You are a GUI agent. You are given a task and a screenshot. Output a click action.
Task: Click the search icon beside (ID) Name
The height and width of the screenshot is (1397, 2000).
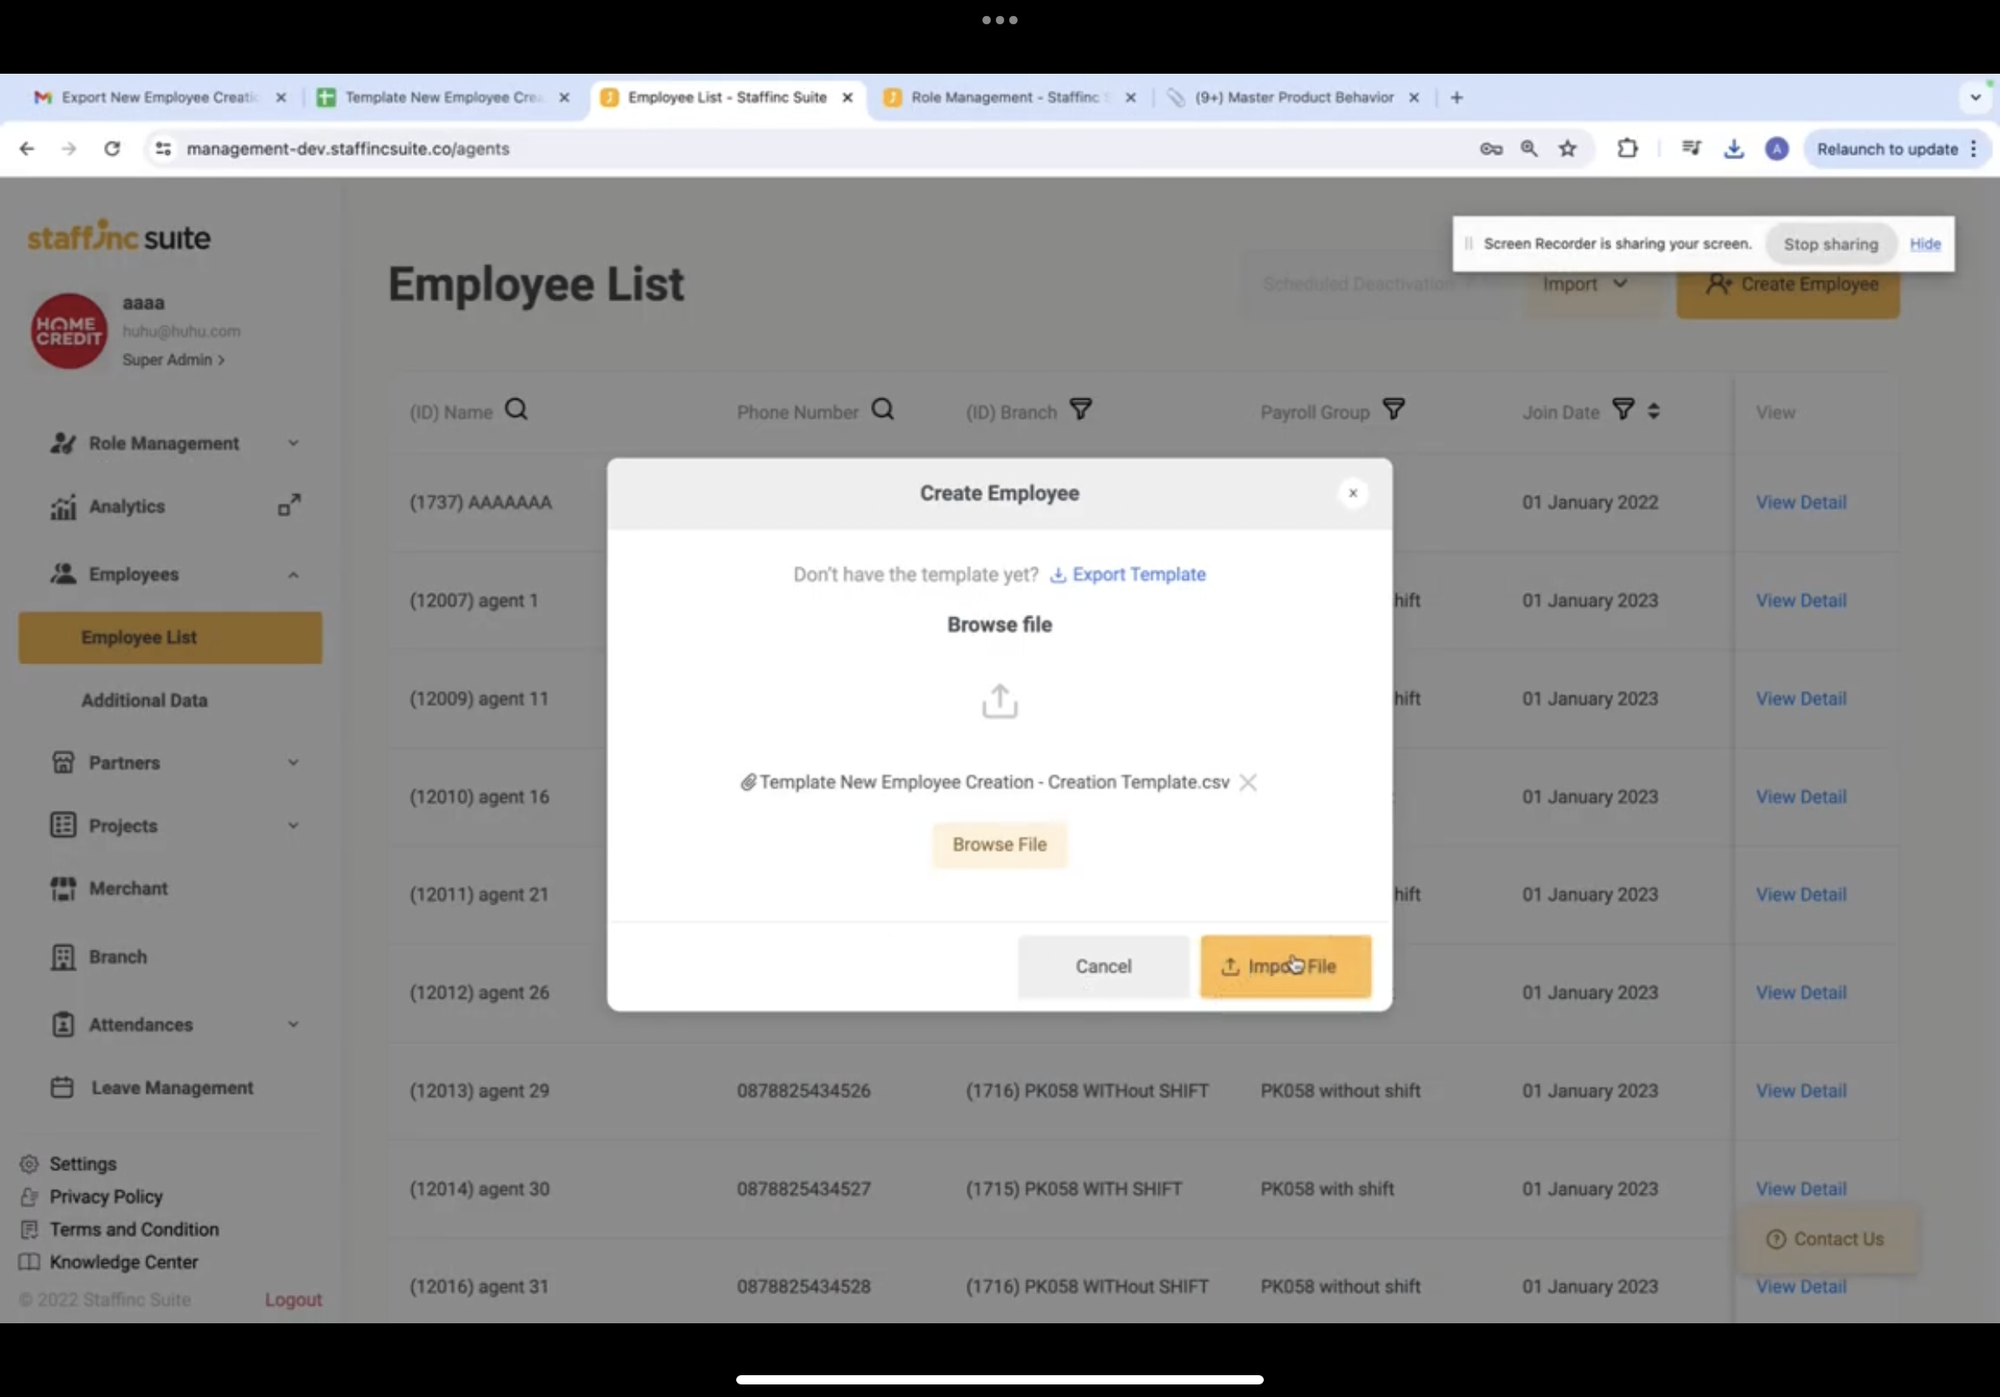(x=516, y=410)
